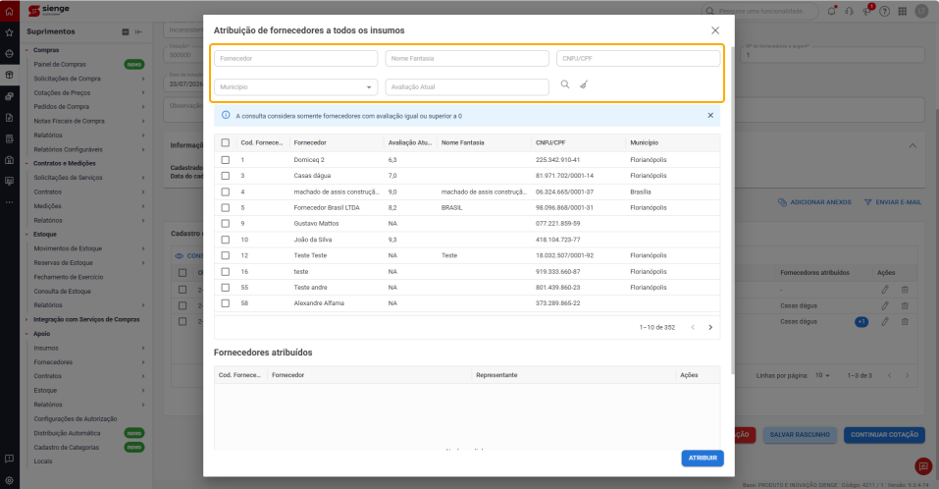939x489 pixels.
Task: Go to previous page of suppliers list
Action: pos(693,327)
